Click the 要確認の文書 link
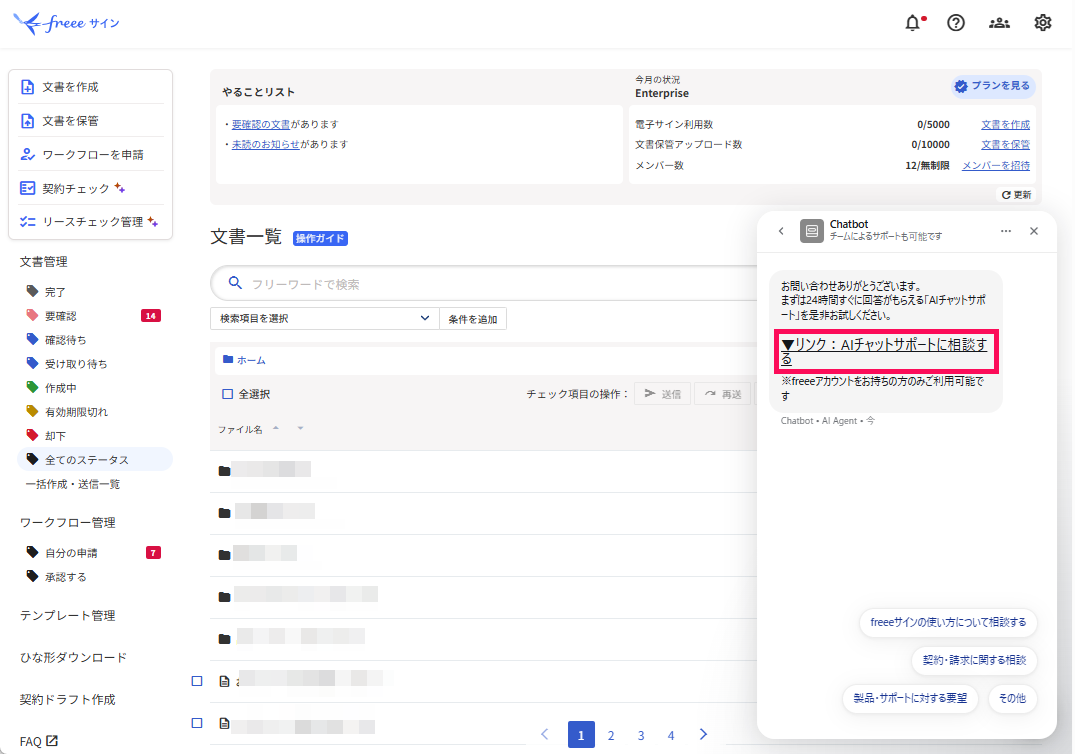The width and height of the screenshot is (1075, 754). (261, 124)
